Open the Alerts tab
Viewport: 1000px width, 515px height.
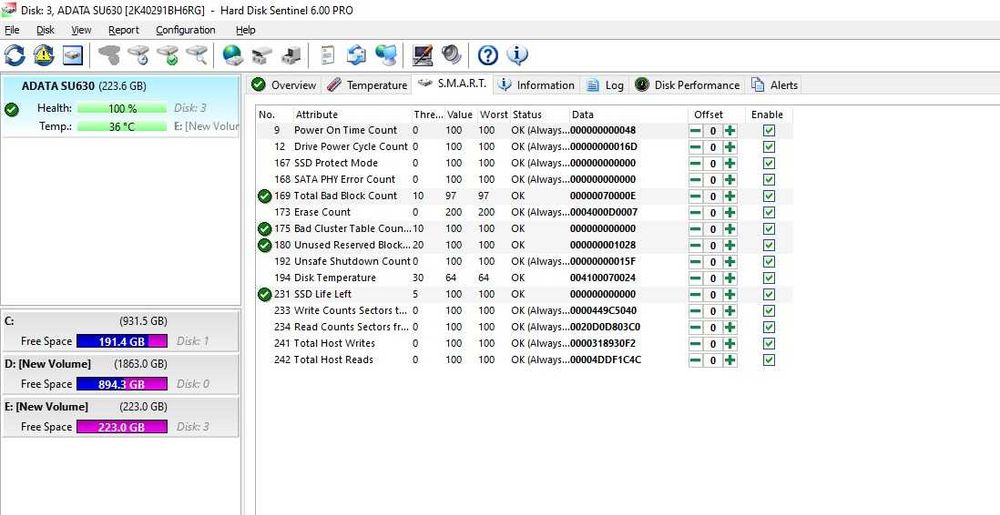point(775,85)
